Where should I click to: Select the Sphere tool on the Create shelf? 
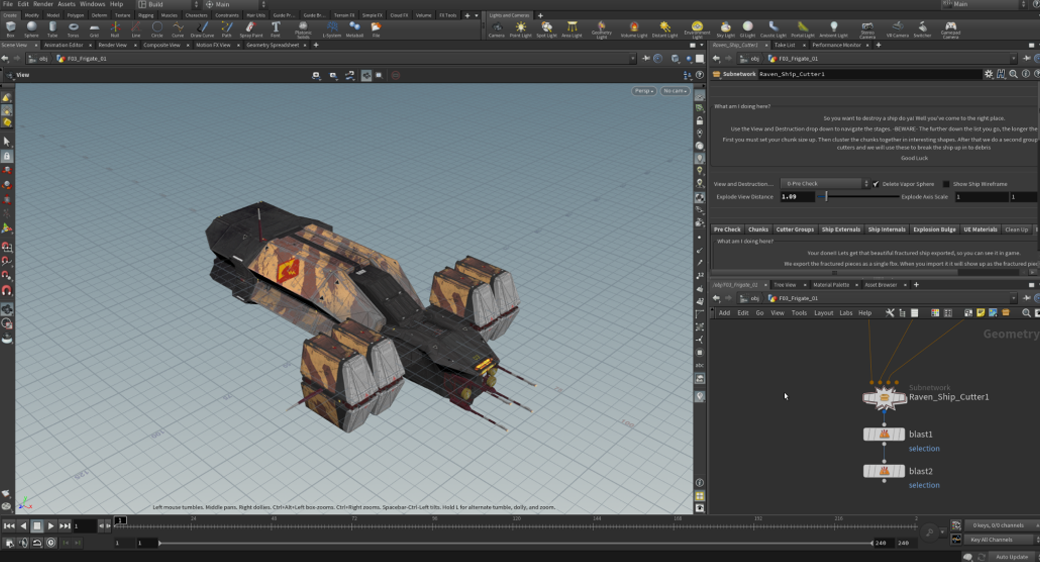coord(31,28)
